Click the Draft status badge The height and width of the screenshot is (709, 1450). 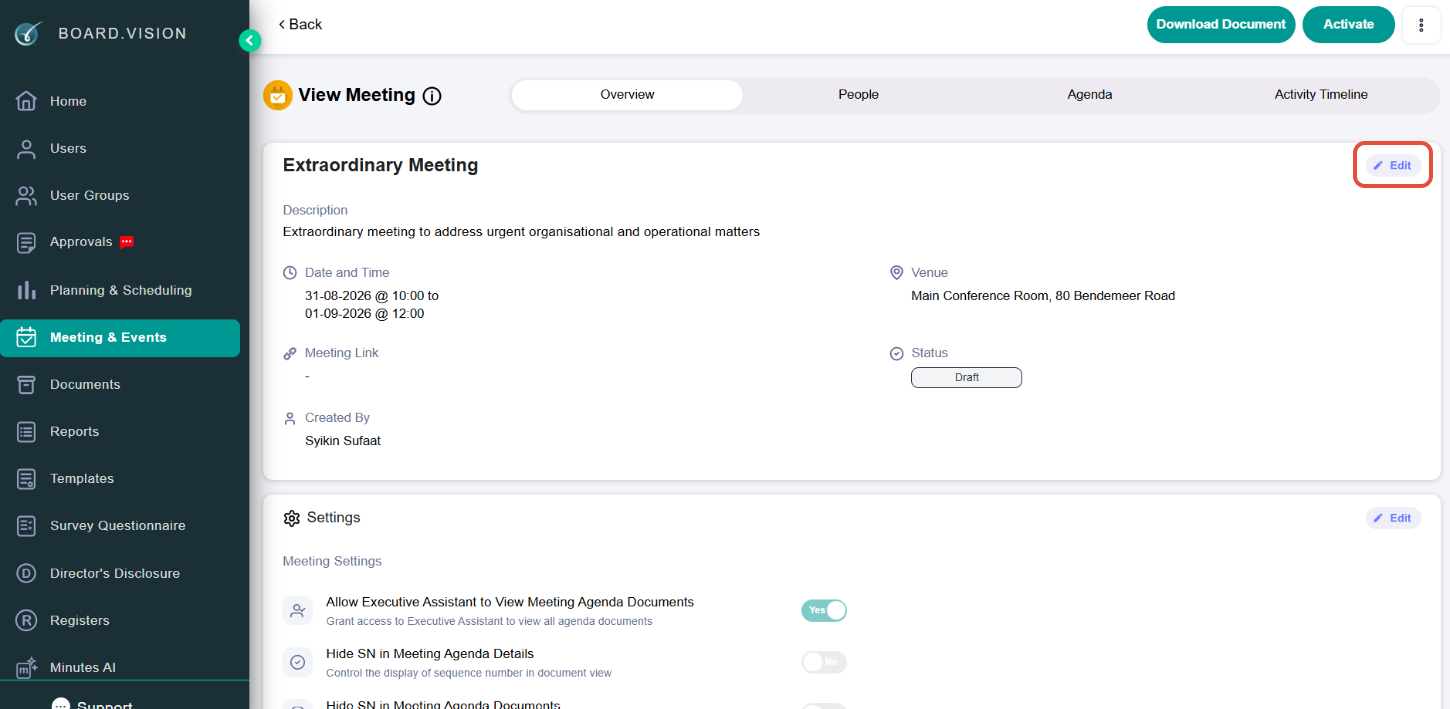(x=966, y=378)
